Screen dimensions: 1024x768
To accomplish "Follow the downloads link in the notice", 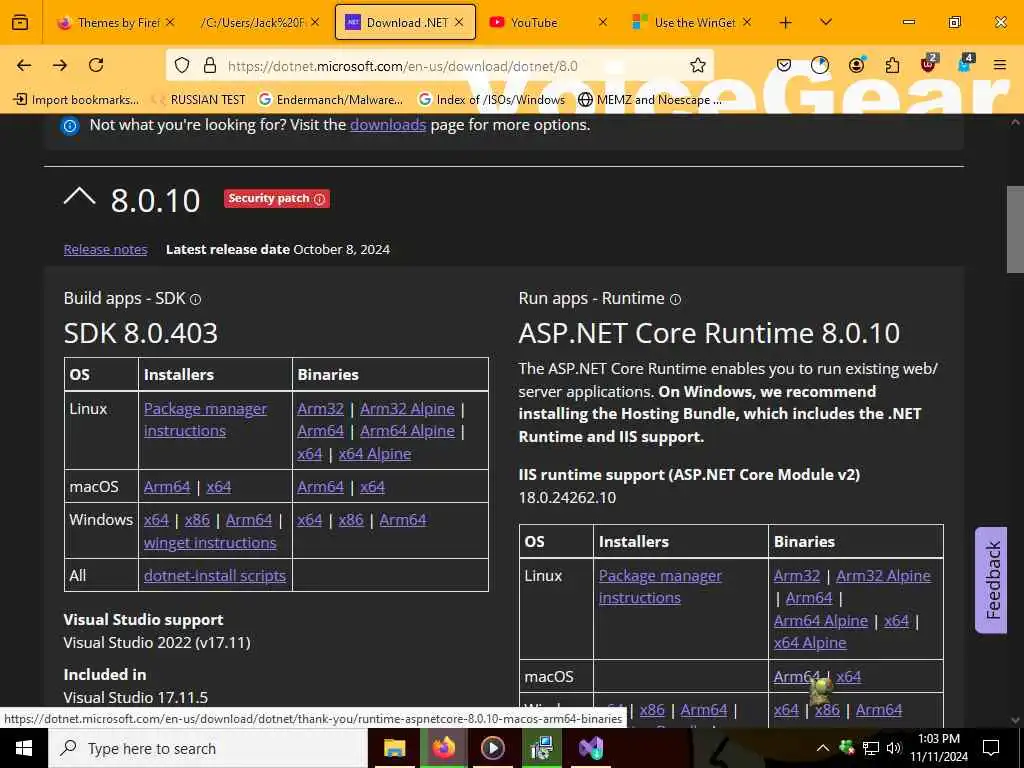I will click(x=388, y=125).
